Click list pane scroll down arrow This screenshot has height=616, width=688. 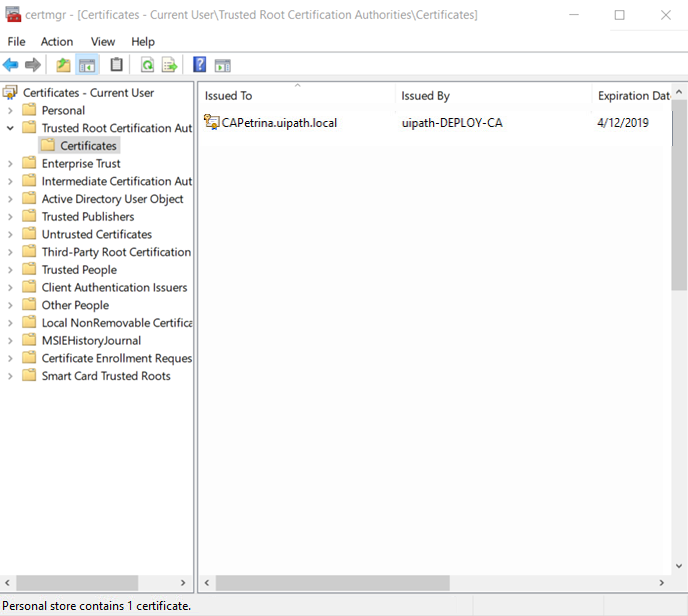coord(679,566)
